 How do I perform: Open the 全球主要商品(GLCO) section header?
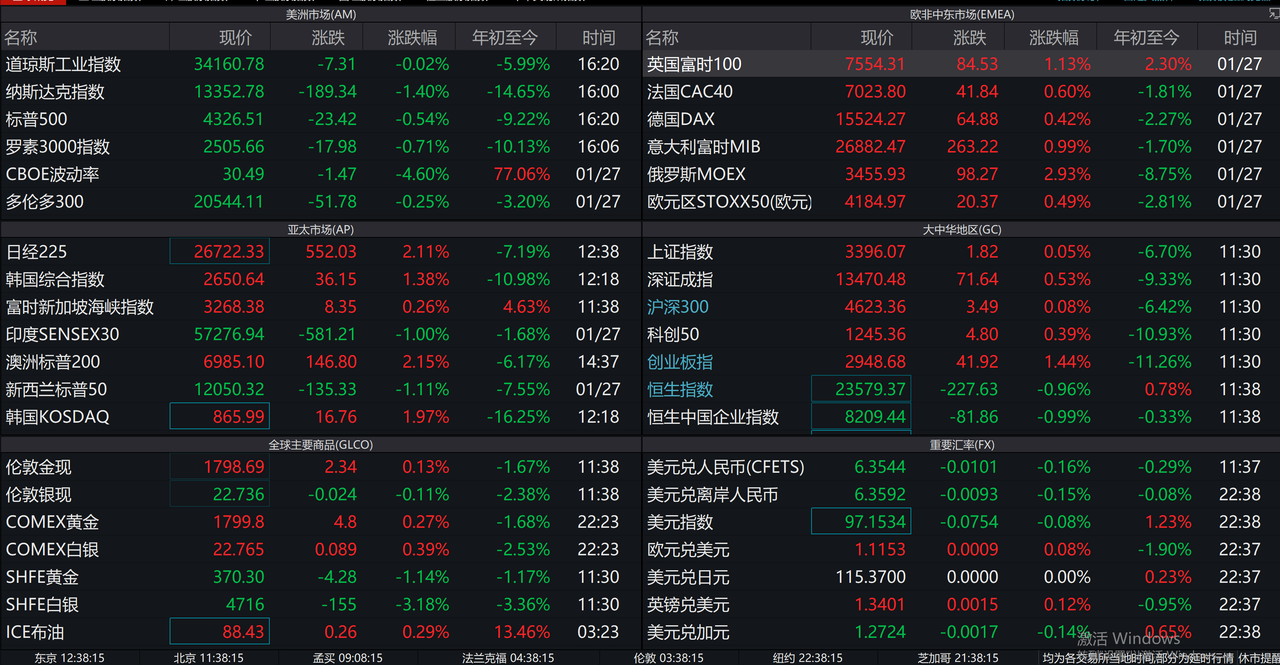[321, 444]
